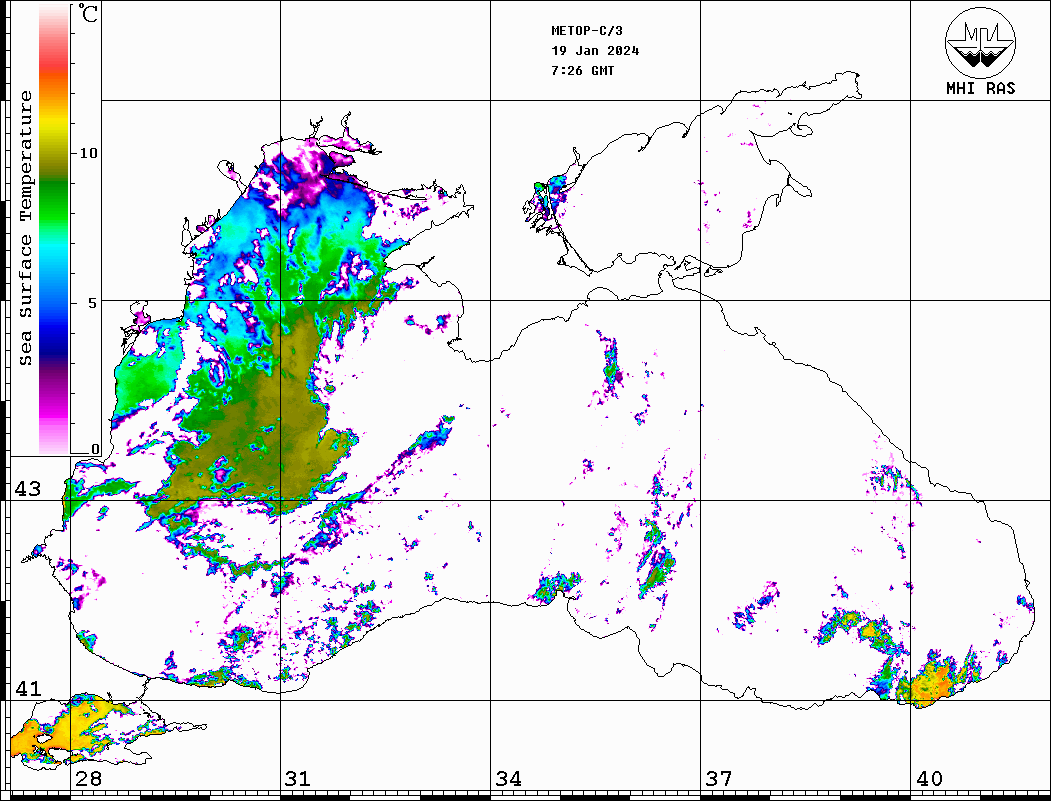Click the '5' tick on color scale

coord(93,303)
